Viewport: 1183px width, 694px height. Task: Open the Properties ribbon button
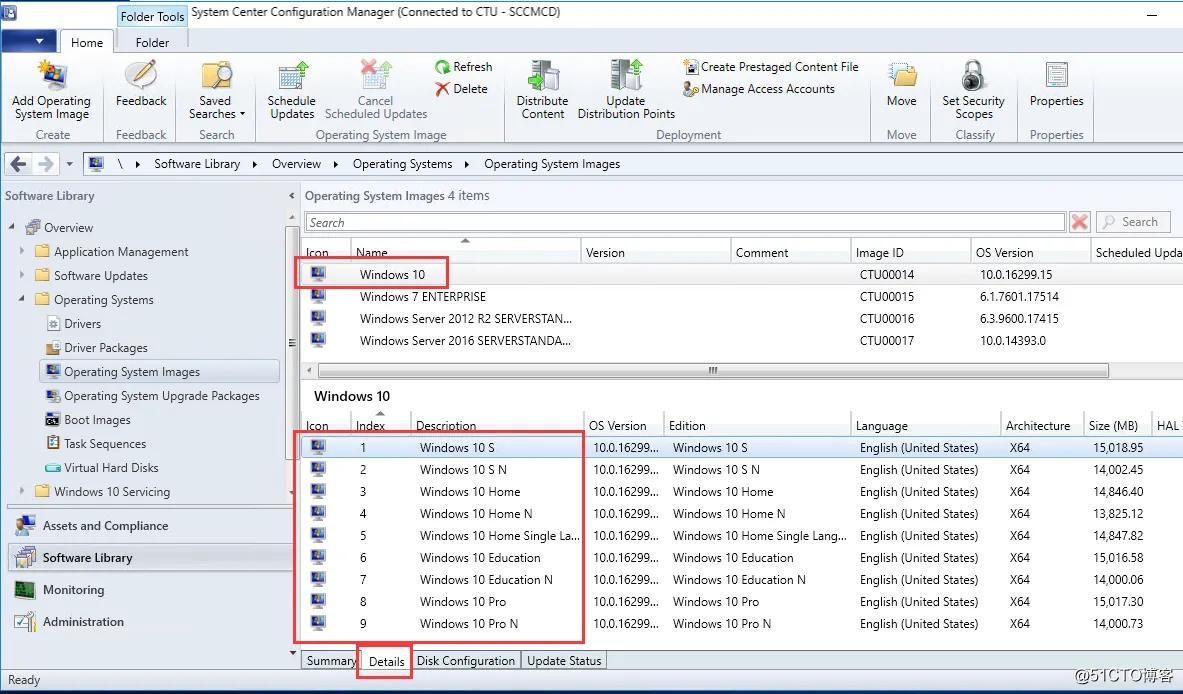[x=1056, y=84]
